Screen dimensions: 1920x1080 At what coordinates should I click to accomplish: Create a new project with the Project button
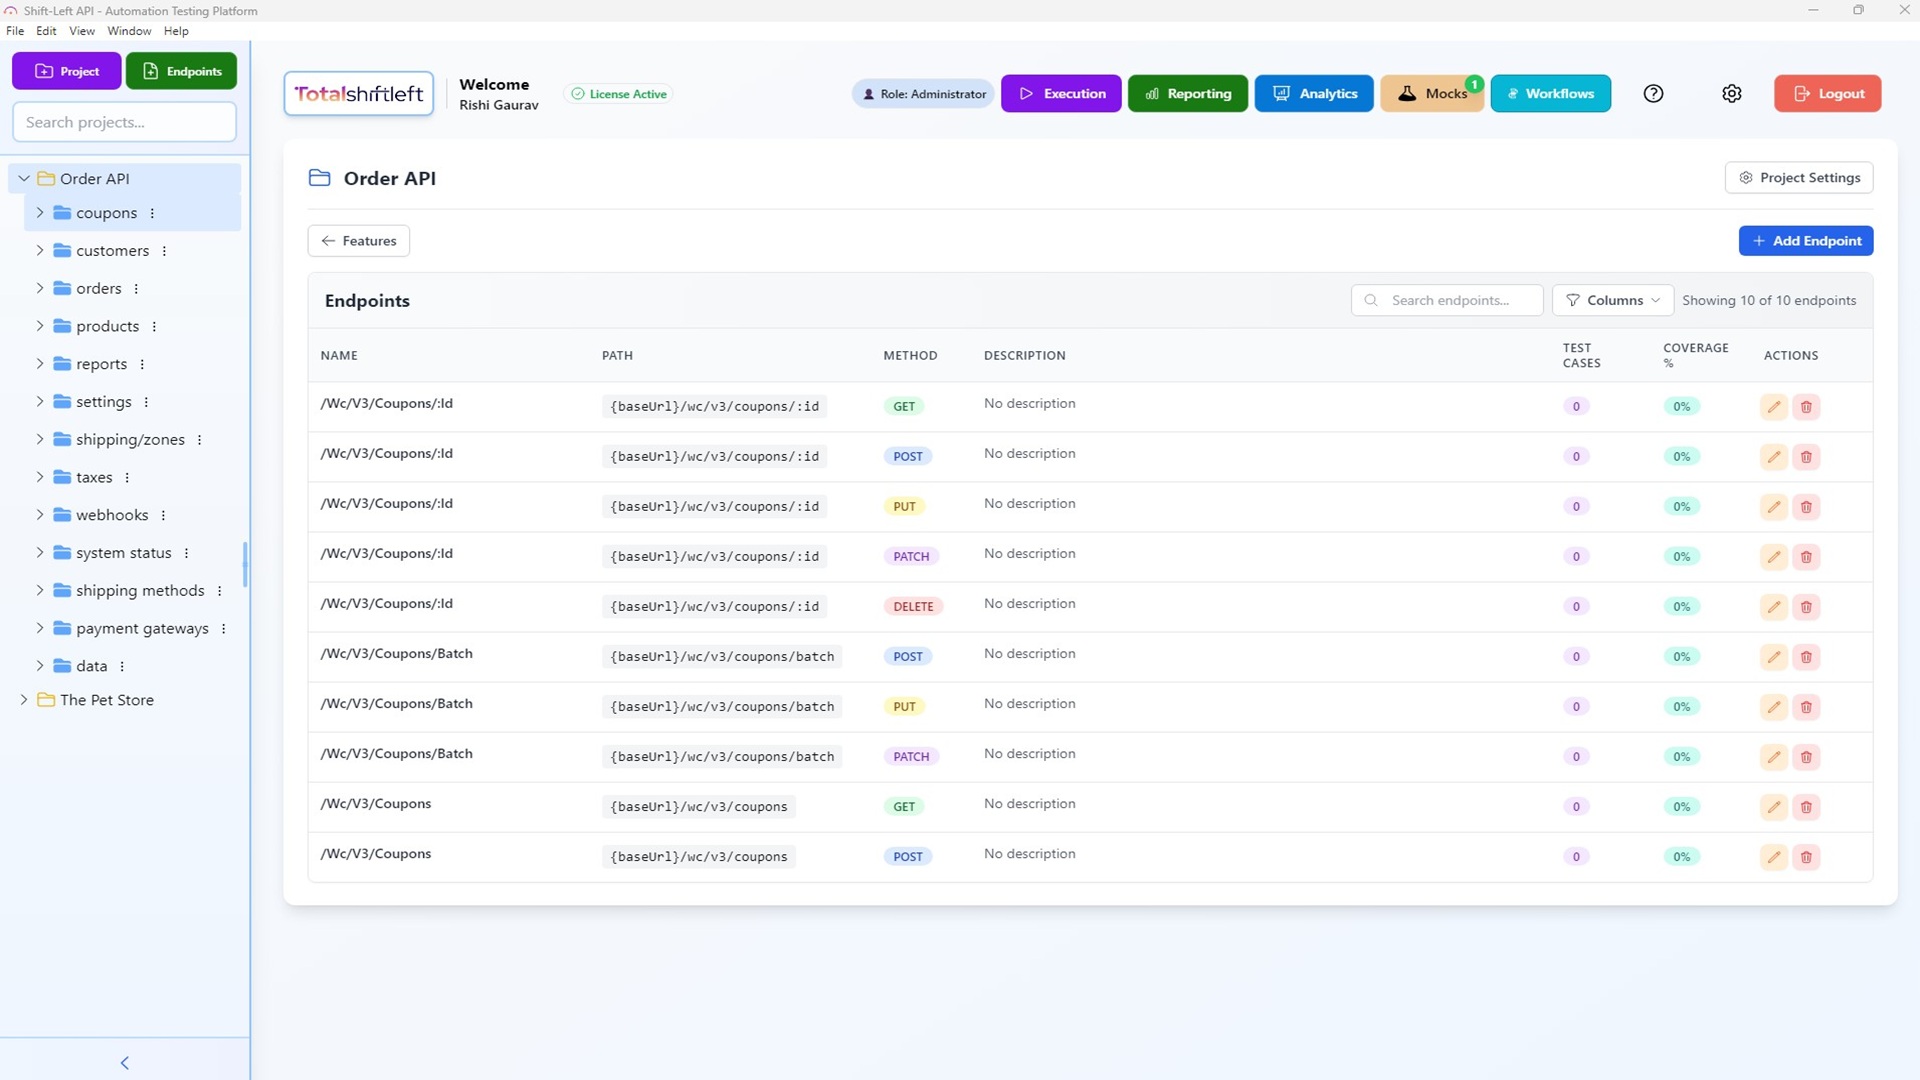(x=66, y=70)
